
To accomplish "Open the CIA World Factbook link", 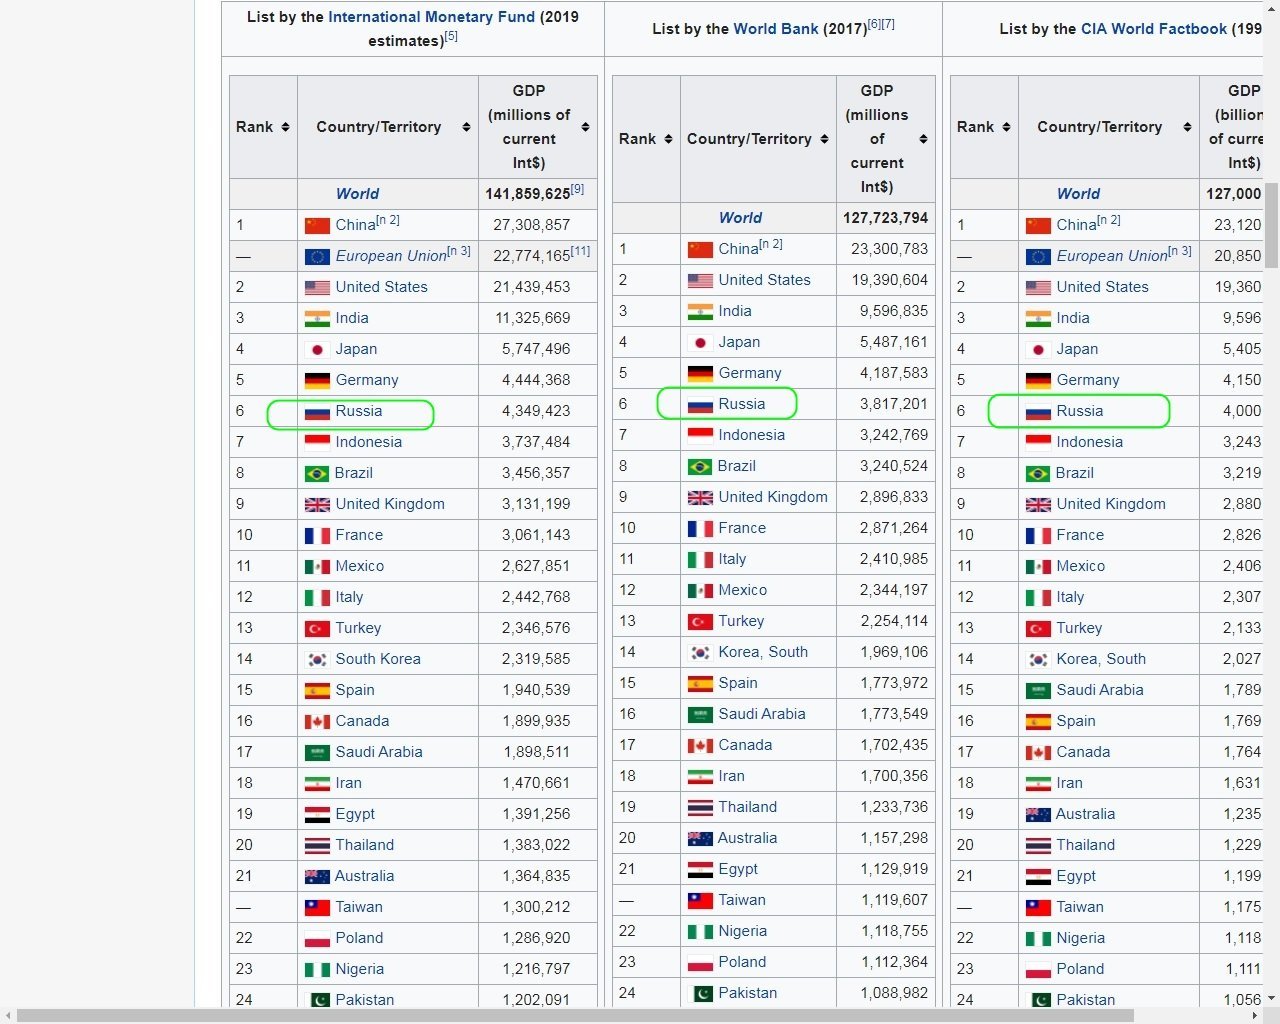I will [1153, 29].
